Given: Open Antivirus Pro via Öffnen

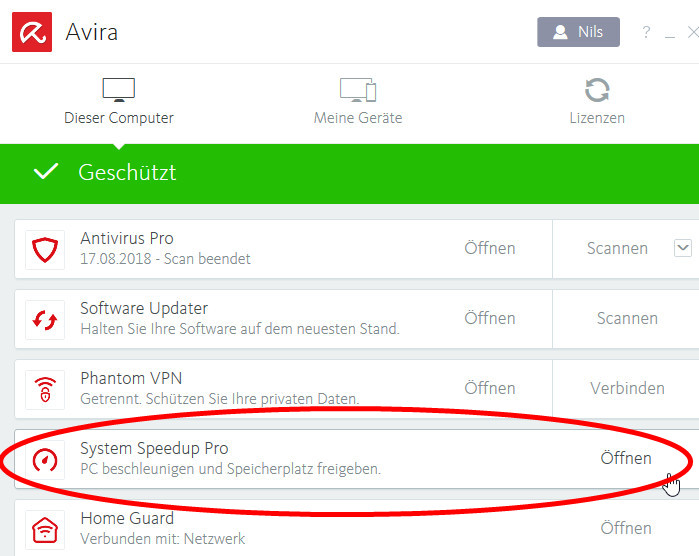Looking at the screenshot, I should (x=490, y=248).
